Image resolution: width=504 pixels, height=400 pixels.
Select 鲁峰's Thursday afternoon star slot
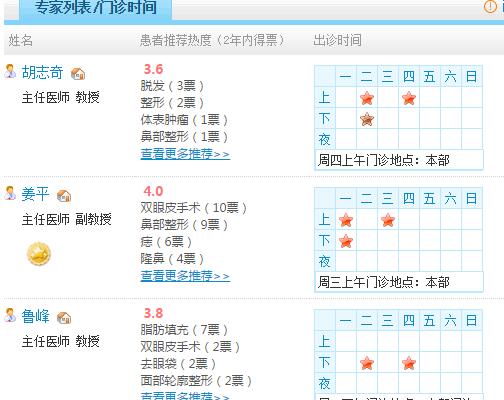pos(409,363)
